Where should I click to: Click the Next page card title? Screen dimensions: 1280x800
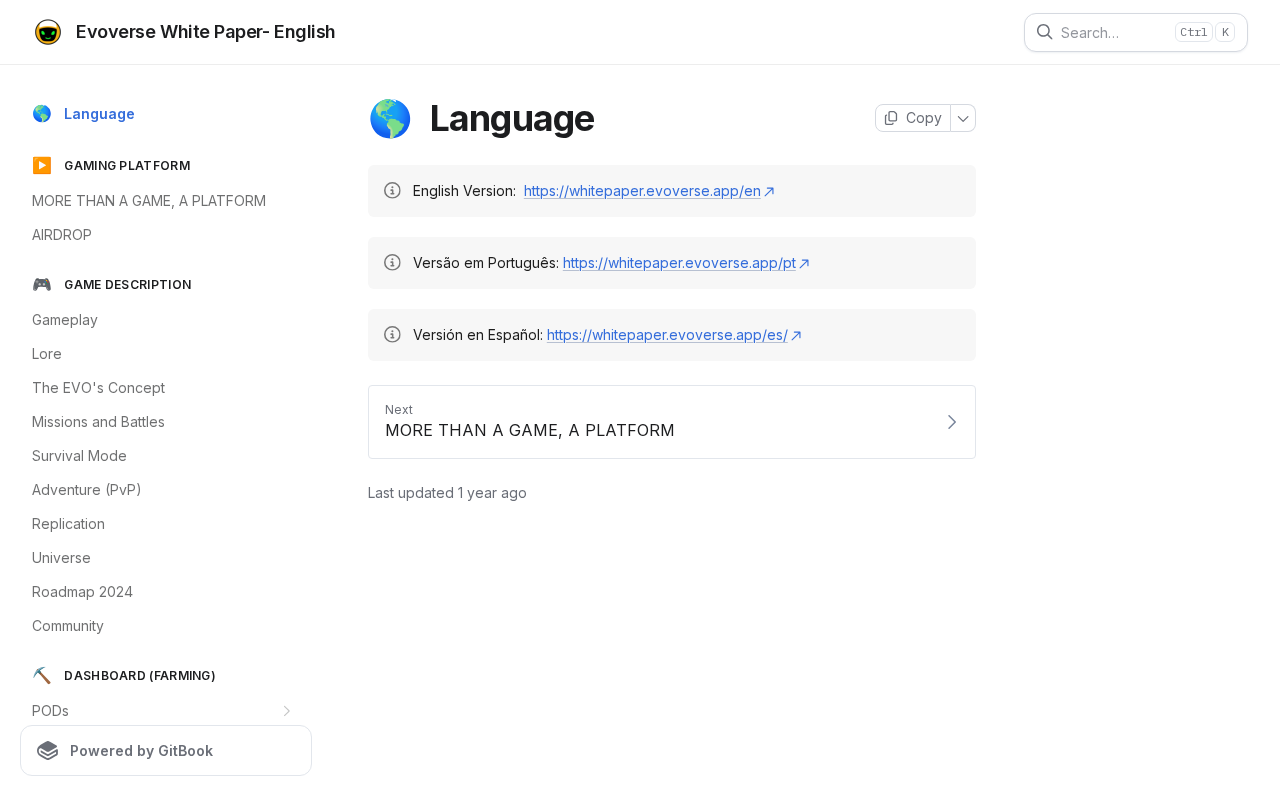tap(530, 431)
